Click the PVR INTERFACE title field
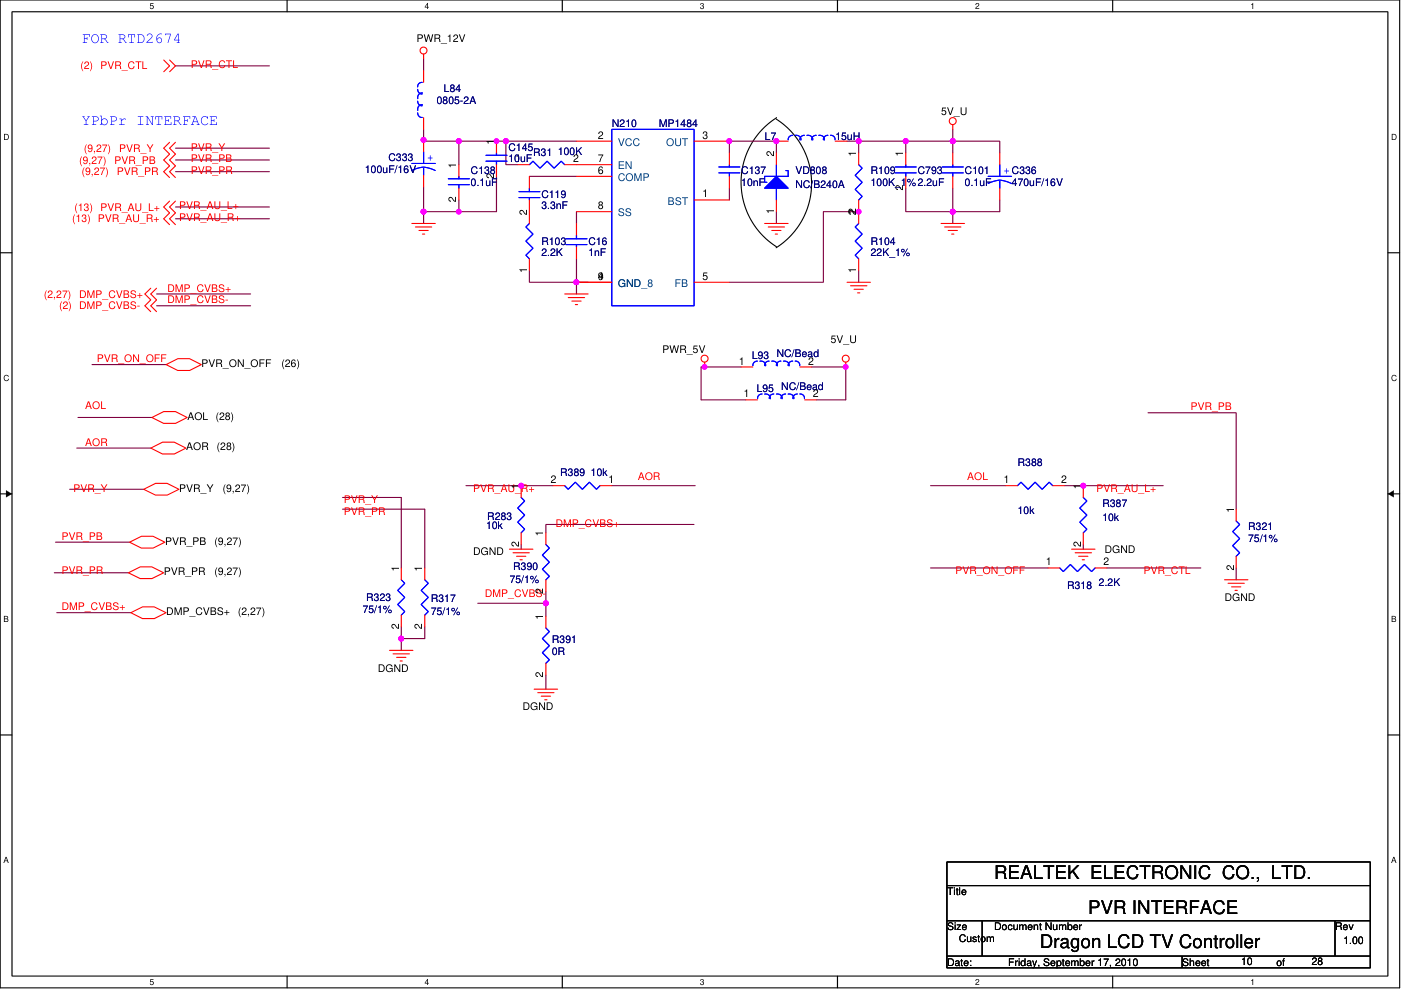This screenshot has width=1404, height=993. (1162, 907)
